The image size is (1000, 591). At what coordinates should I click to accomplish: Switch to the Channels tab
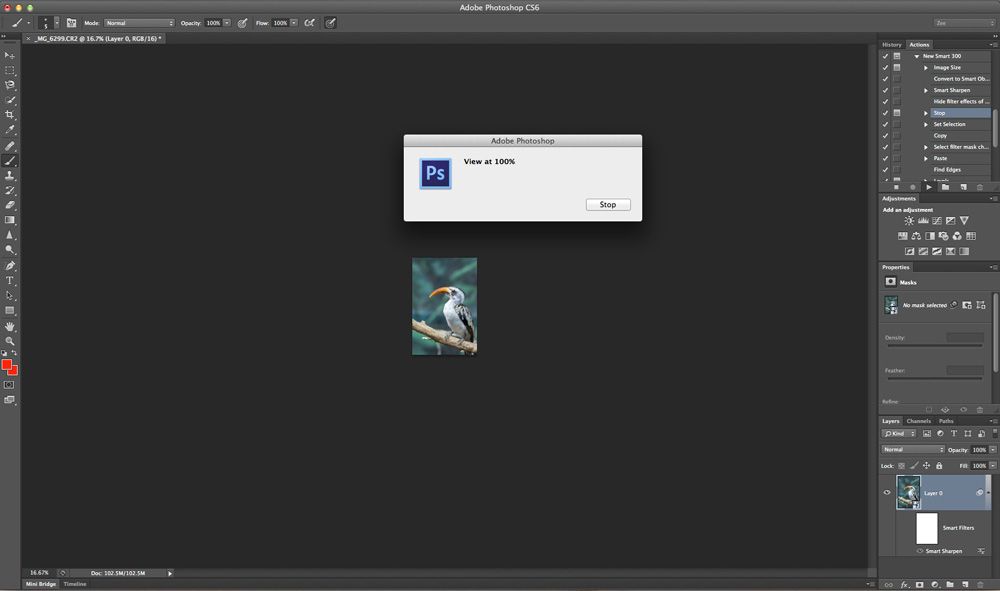click(x=918, y=421)
